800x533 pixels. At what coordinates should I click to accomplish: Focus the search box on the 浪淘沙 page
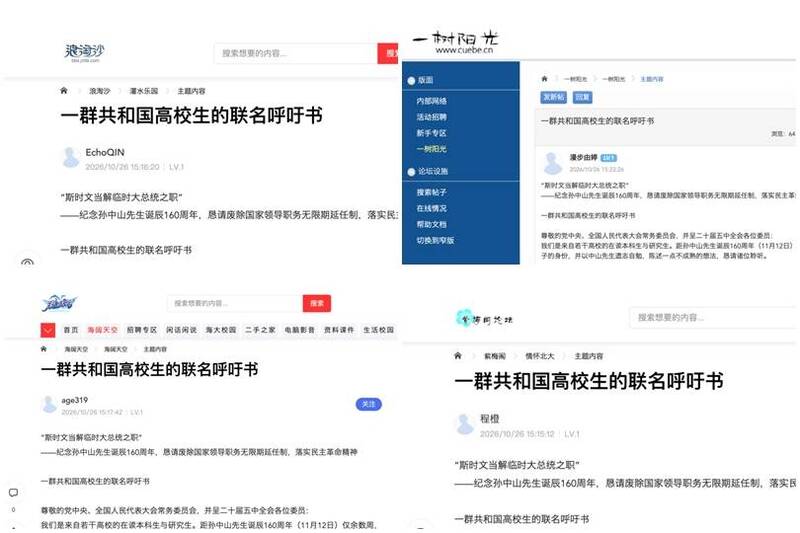295,53
